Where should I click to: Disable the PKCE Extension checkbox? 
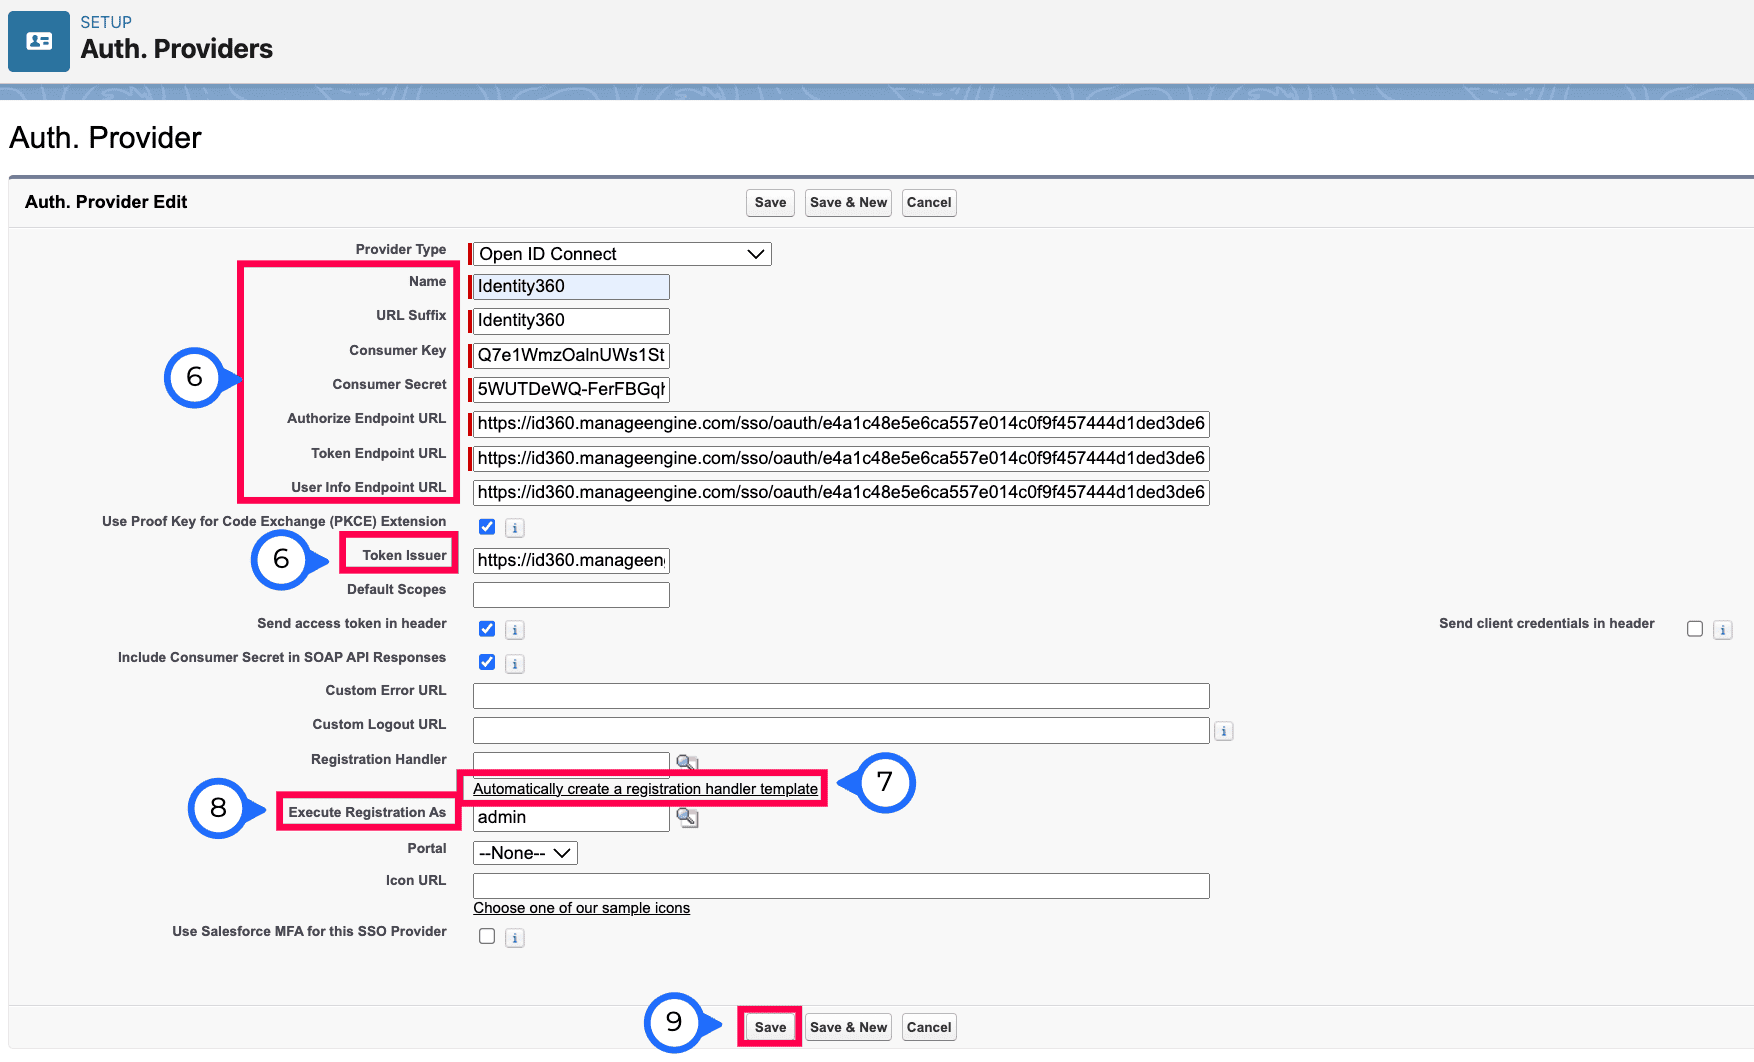click(486, 527)
